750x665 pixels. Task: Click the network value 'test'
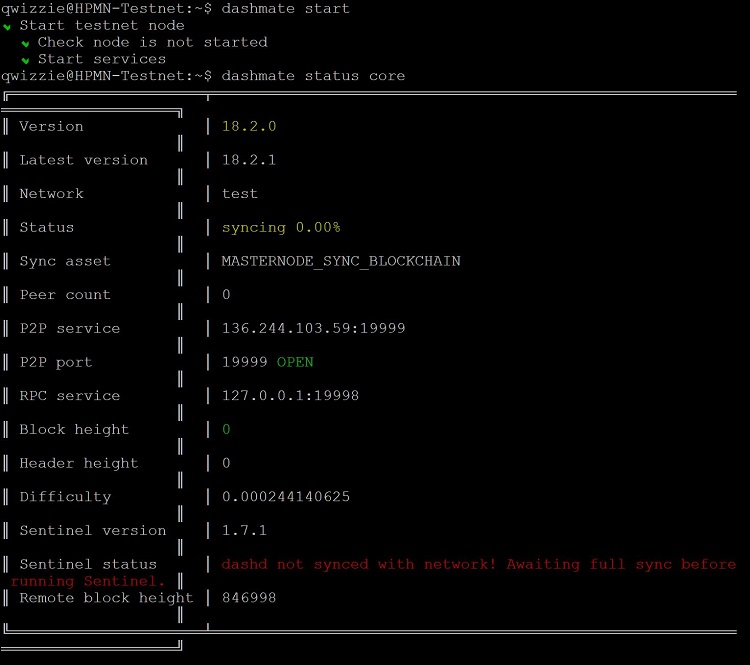pos(240,193)
